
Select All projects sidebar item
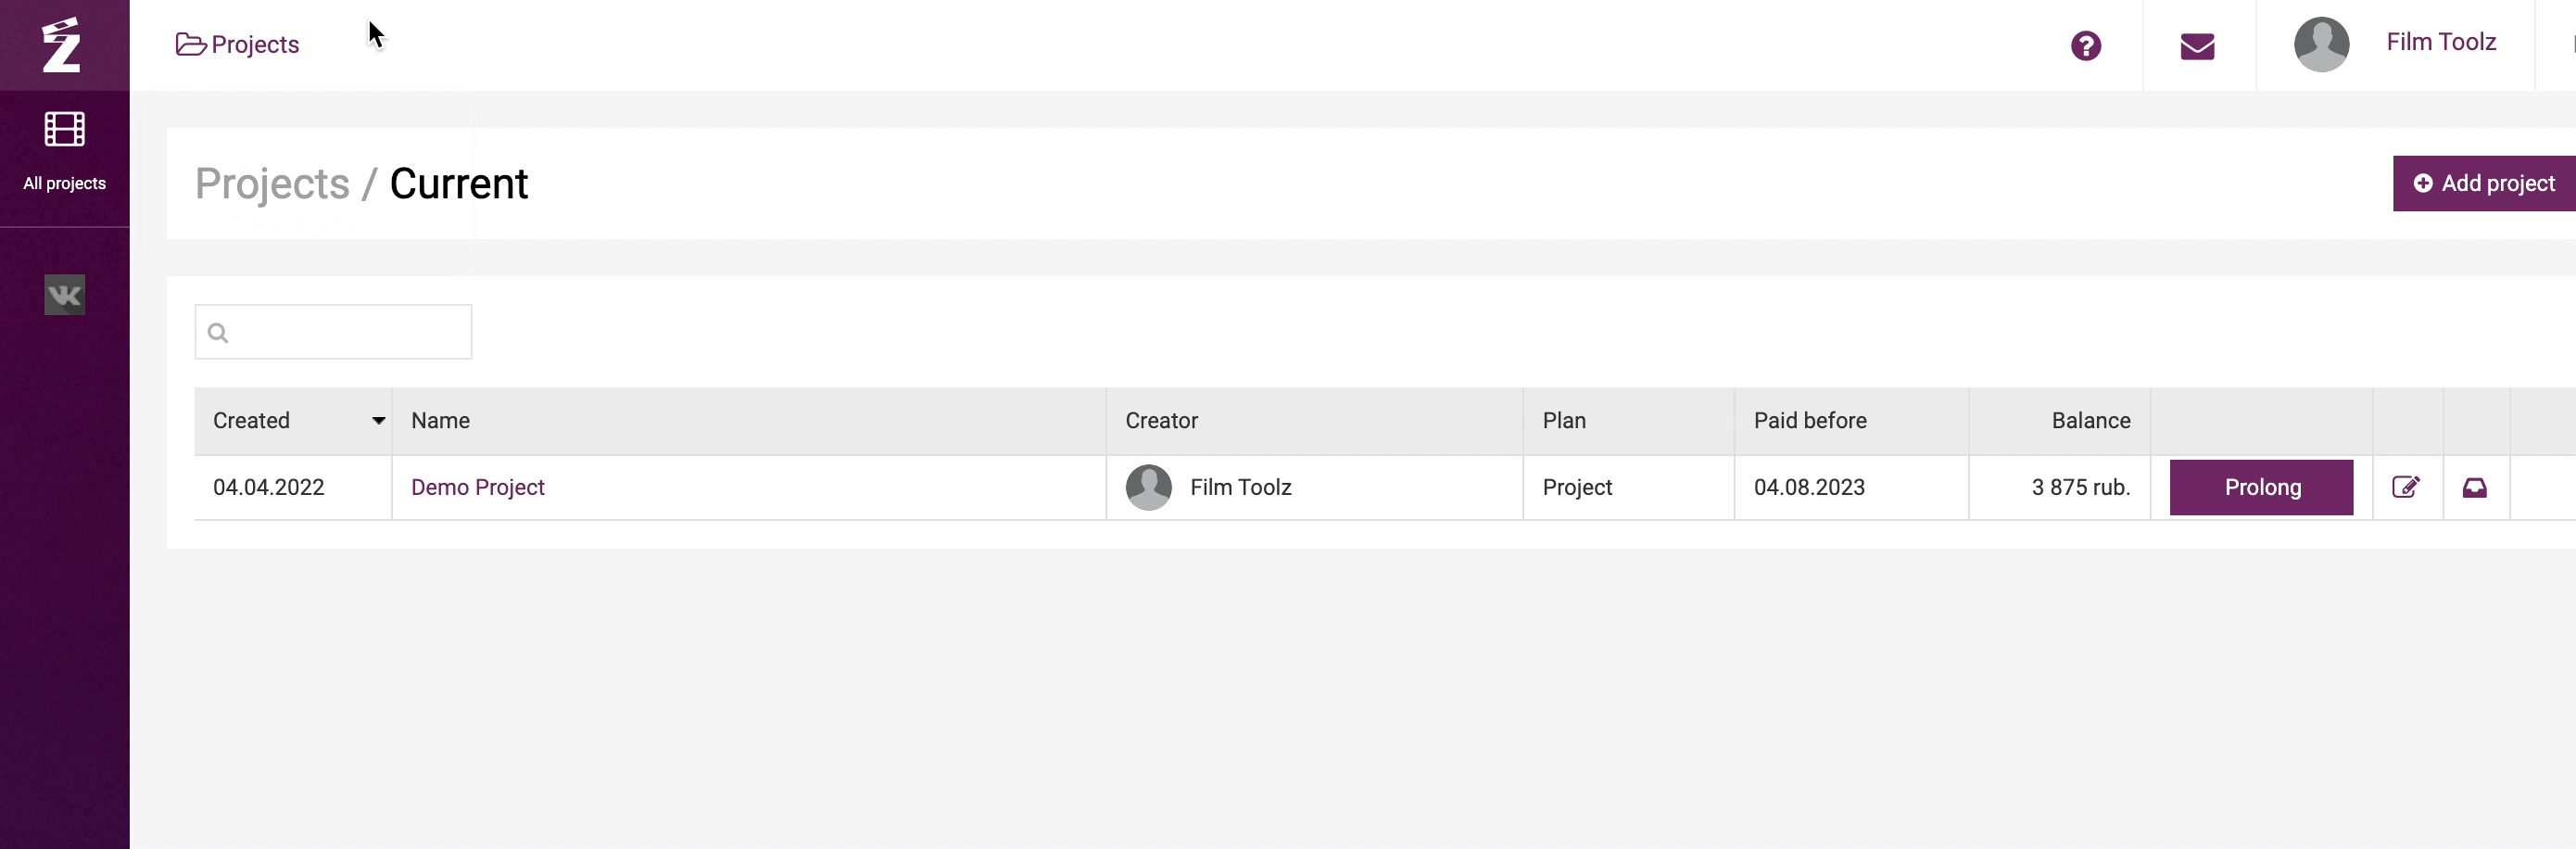[x=64, y=183]
